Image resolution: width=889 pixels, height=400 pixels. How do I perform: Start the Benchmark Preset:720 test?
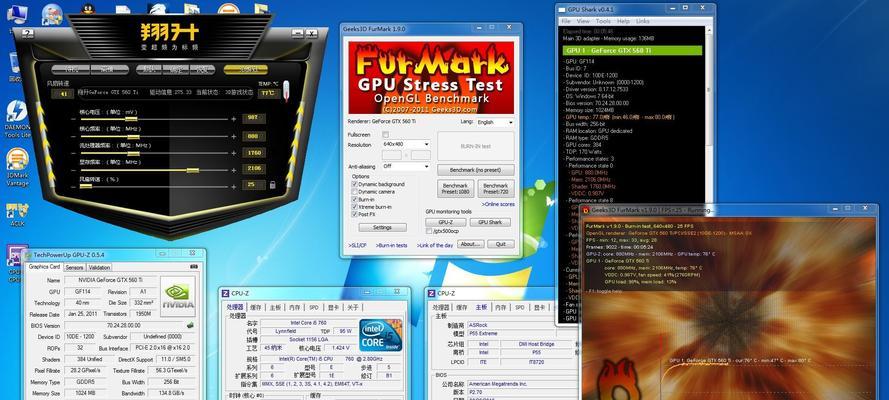(496, 189)
